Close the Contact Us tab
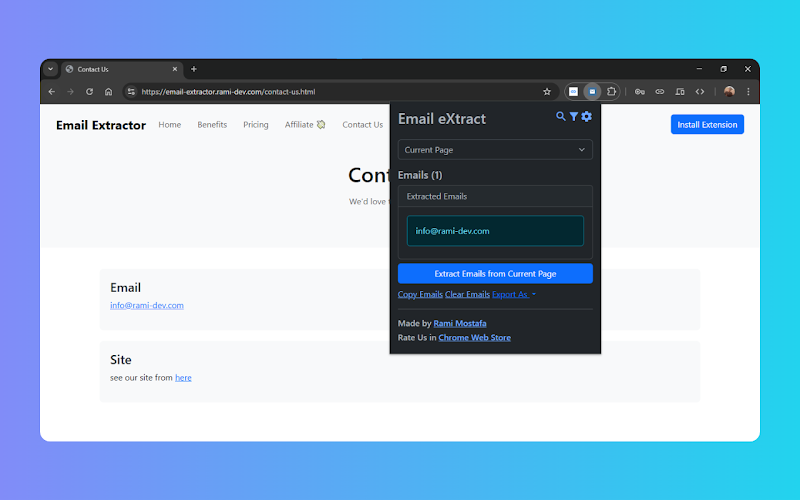This screenshot has height=500, width=800. [174, 69]
